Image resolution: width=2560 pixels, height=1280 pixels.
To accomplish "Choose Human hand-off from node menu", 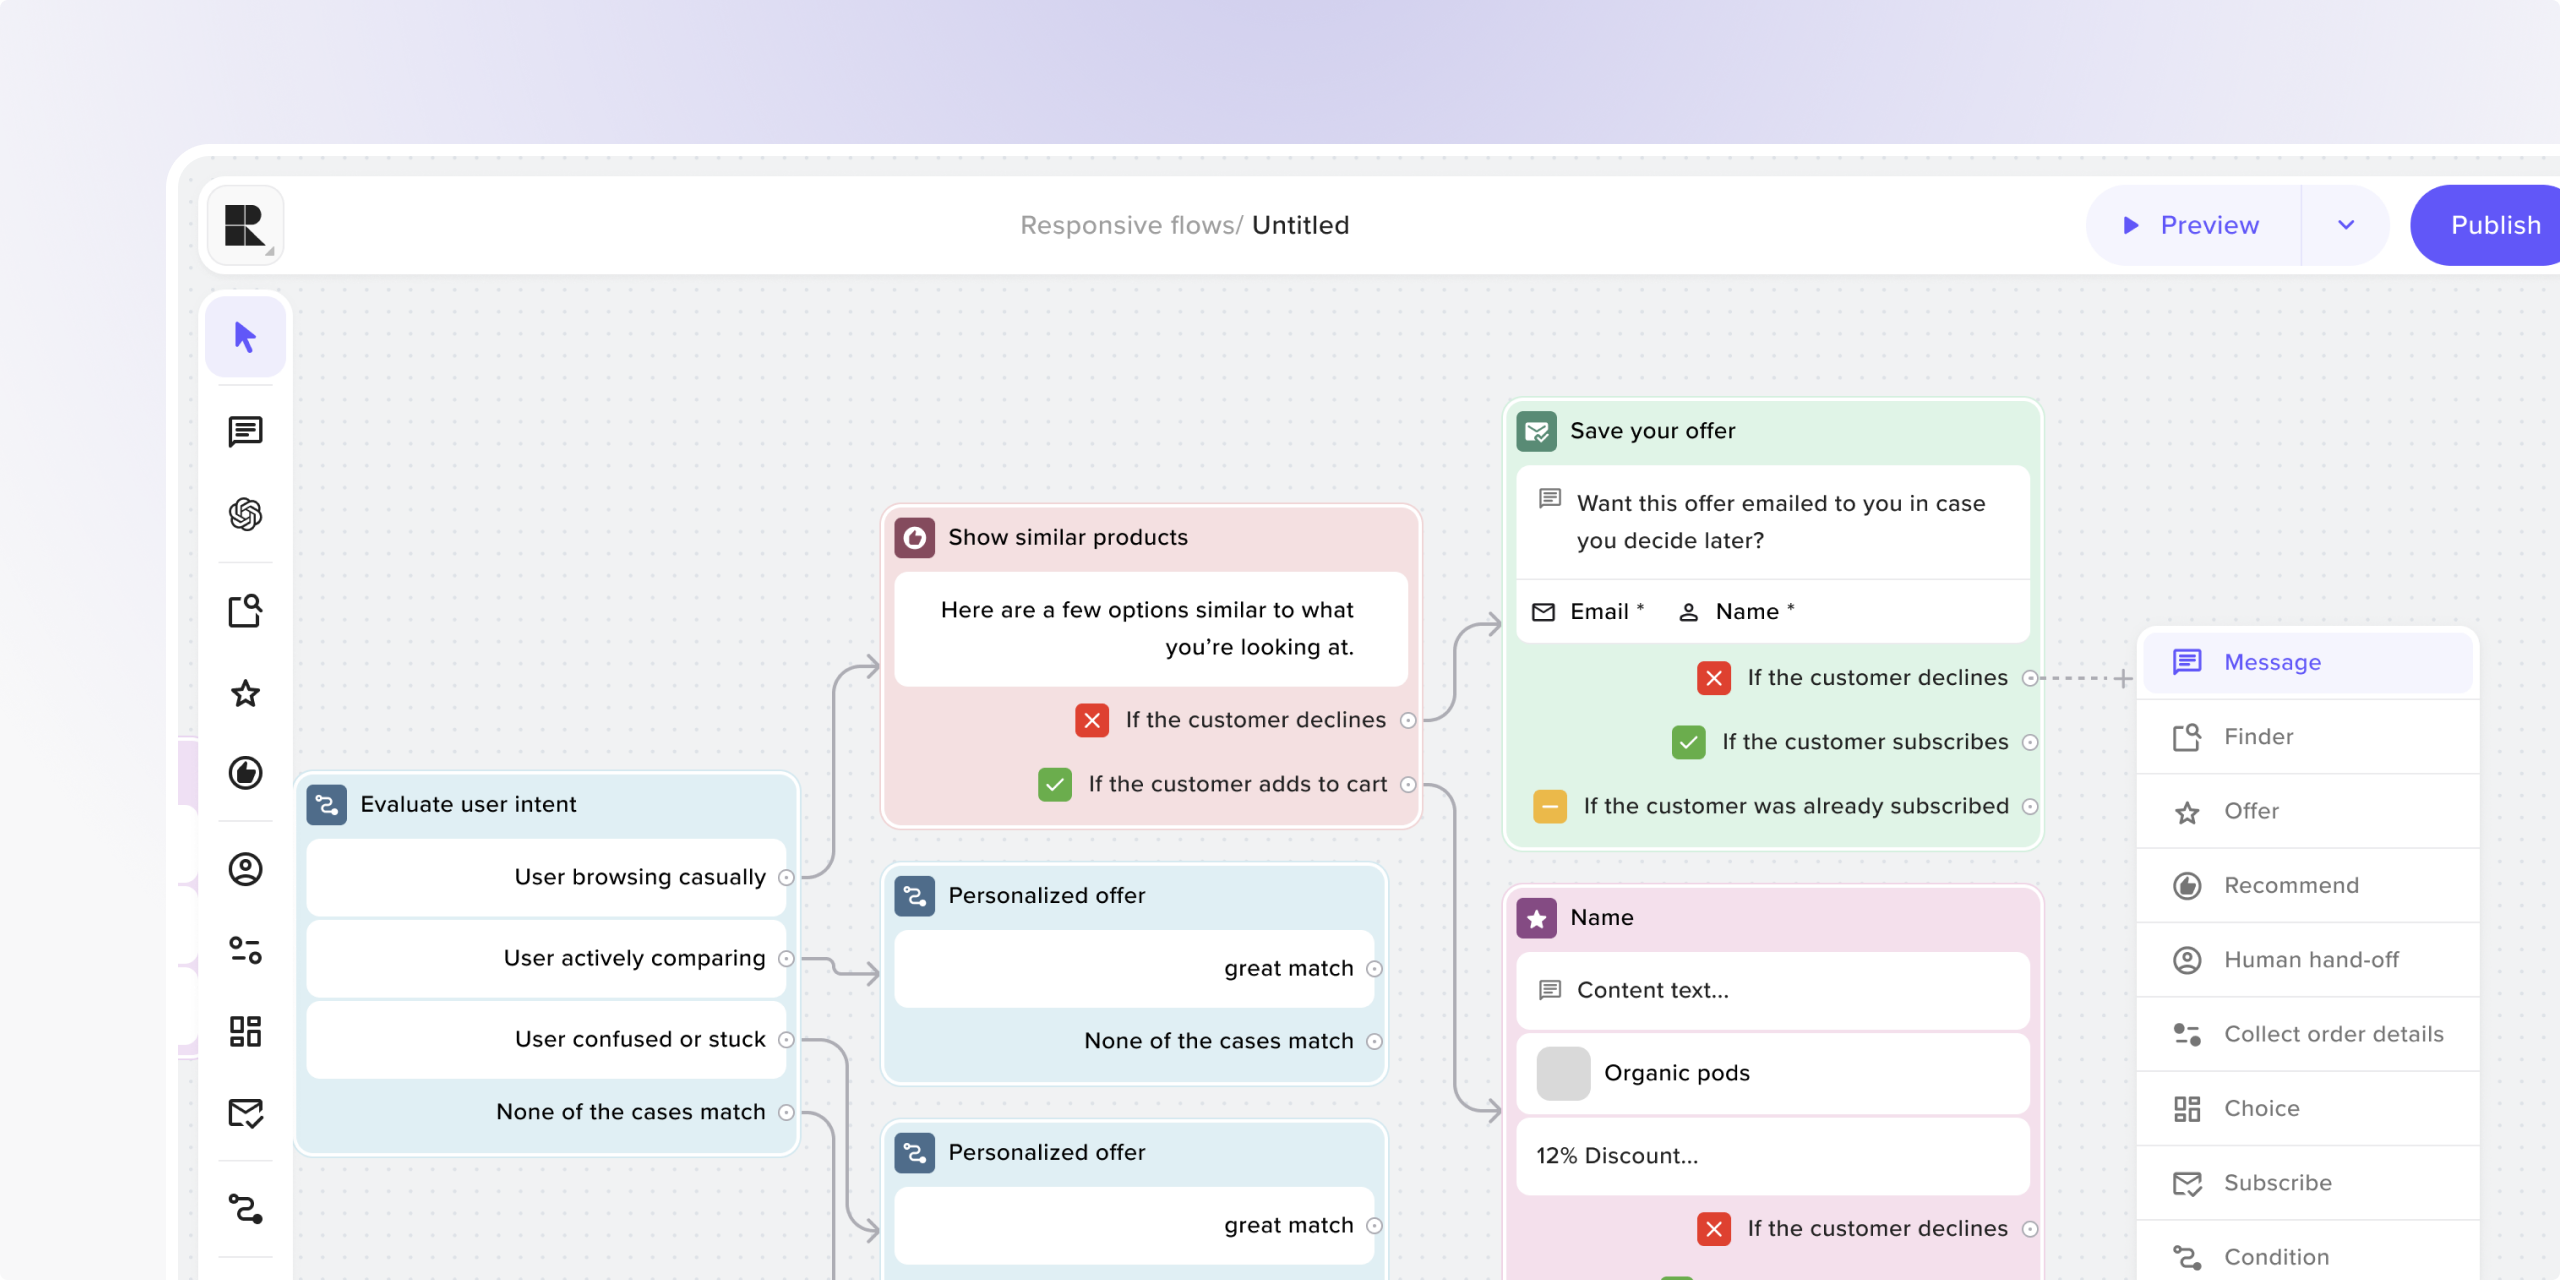I will pyautogui.click(x=2308, y=960).
